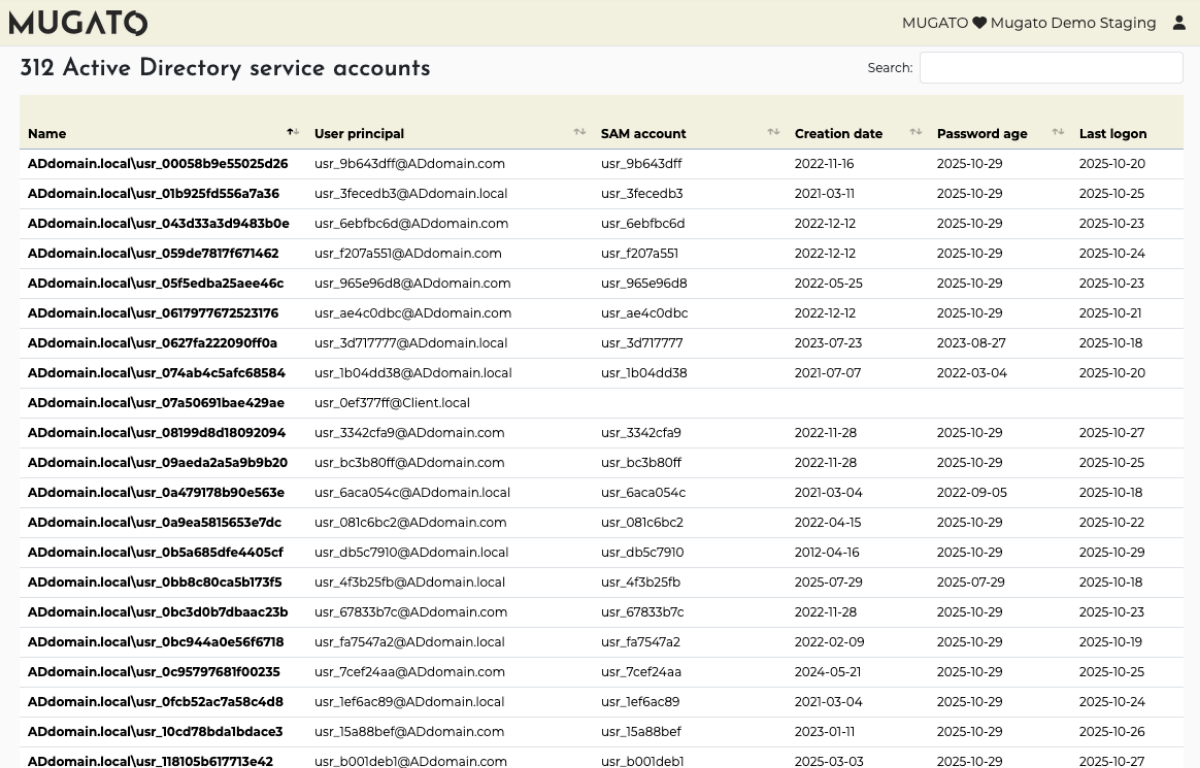
Task: Open account ADdomain.local\usr_0627fa222090ff0a
Action: 153,343
